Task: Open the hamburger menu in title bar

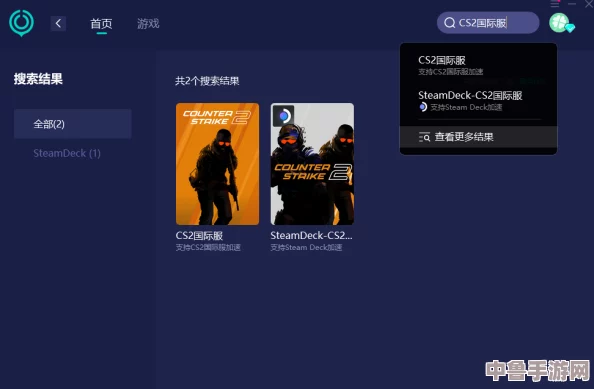Action: click(555, 4)
